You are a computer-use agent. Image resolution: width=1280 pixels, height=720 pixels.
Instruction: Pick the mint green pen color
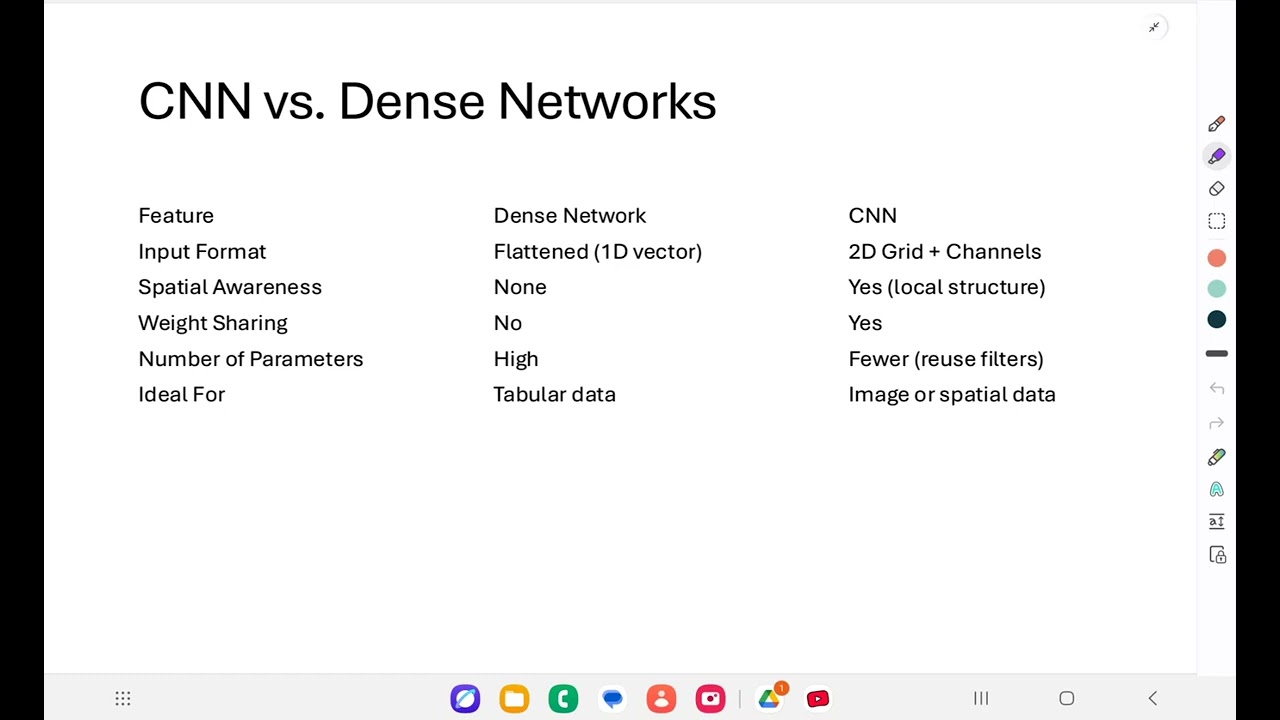(1216, 289)
